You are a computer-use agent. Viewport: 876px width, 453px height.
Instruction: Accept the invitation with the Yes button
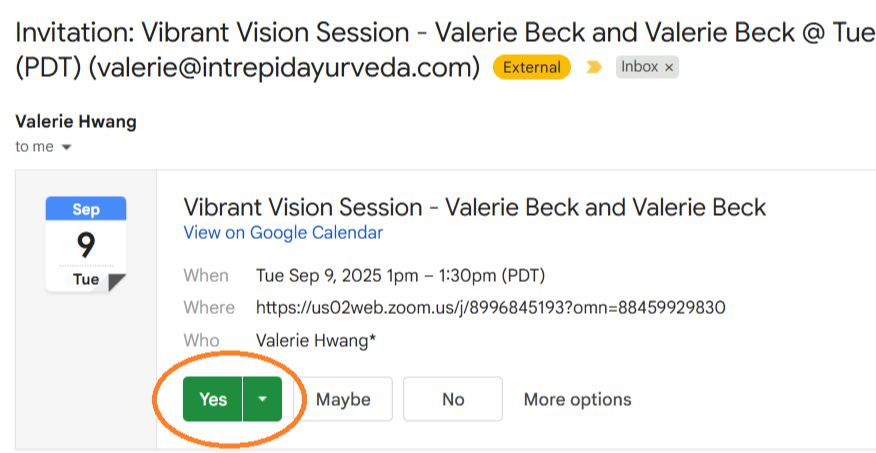coord(212,399)
